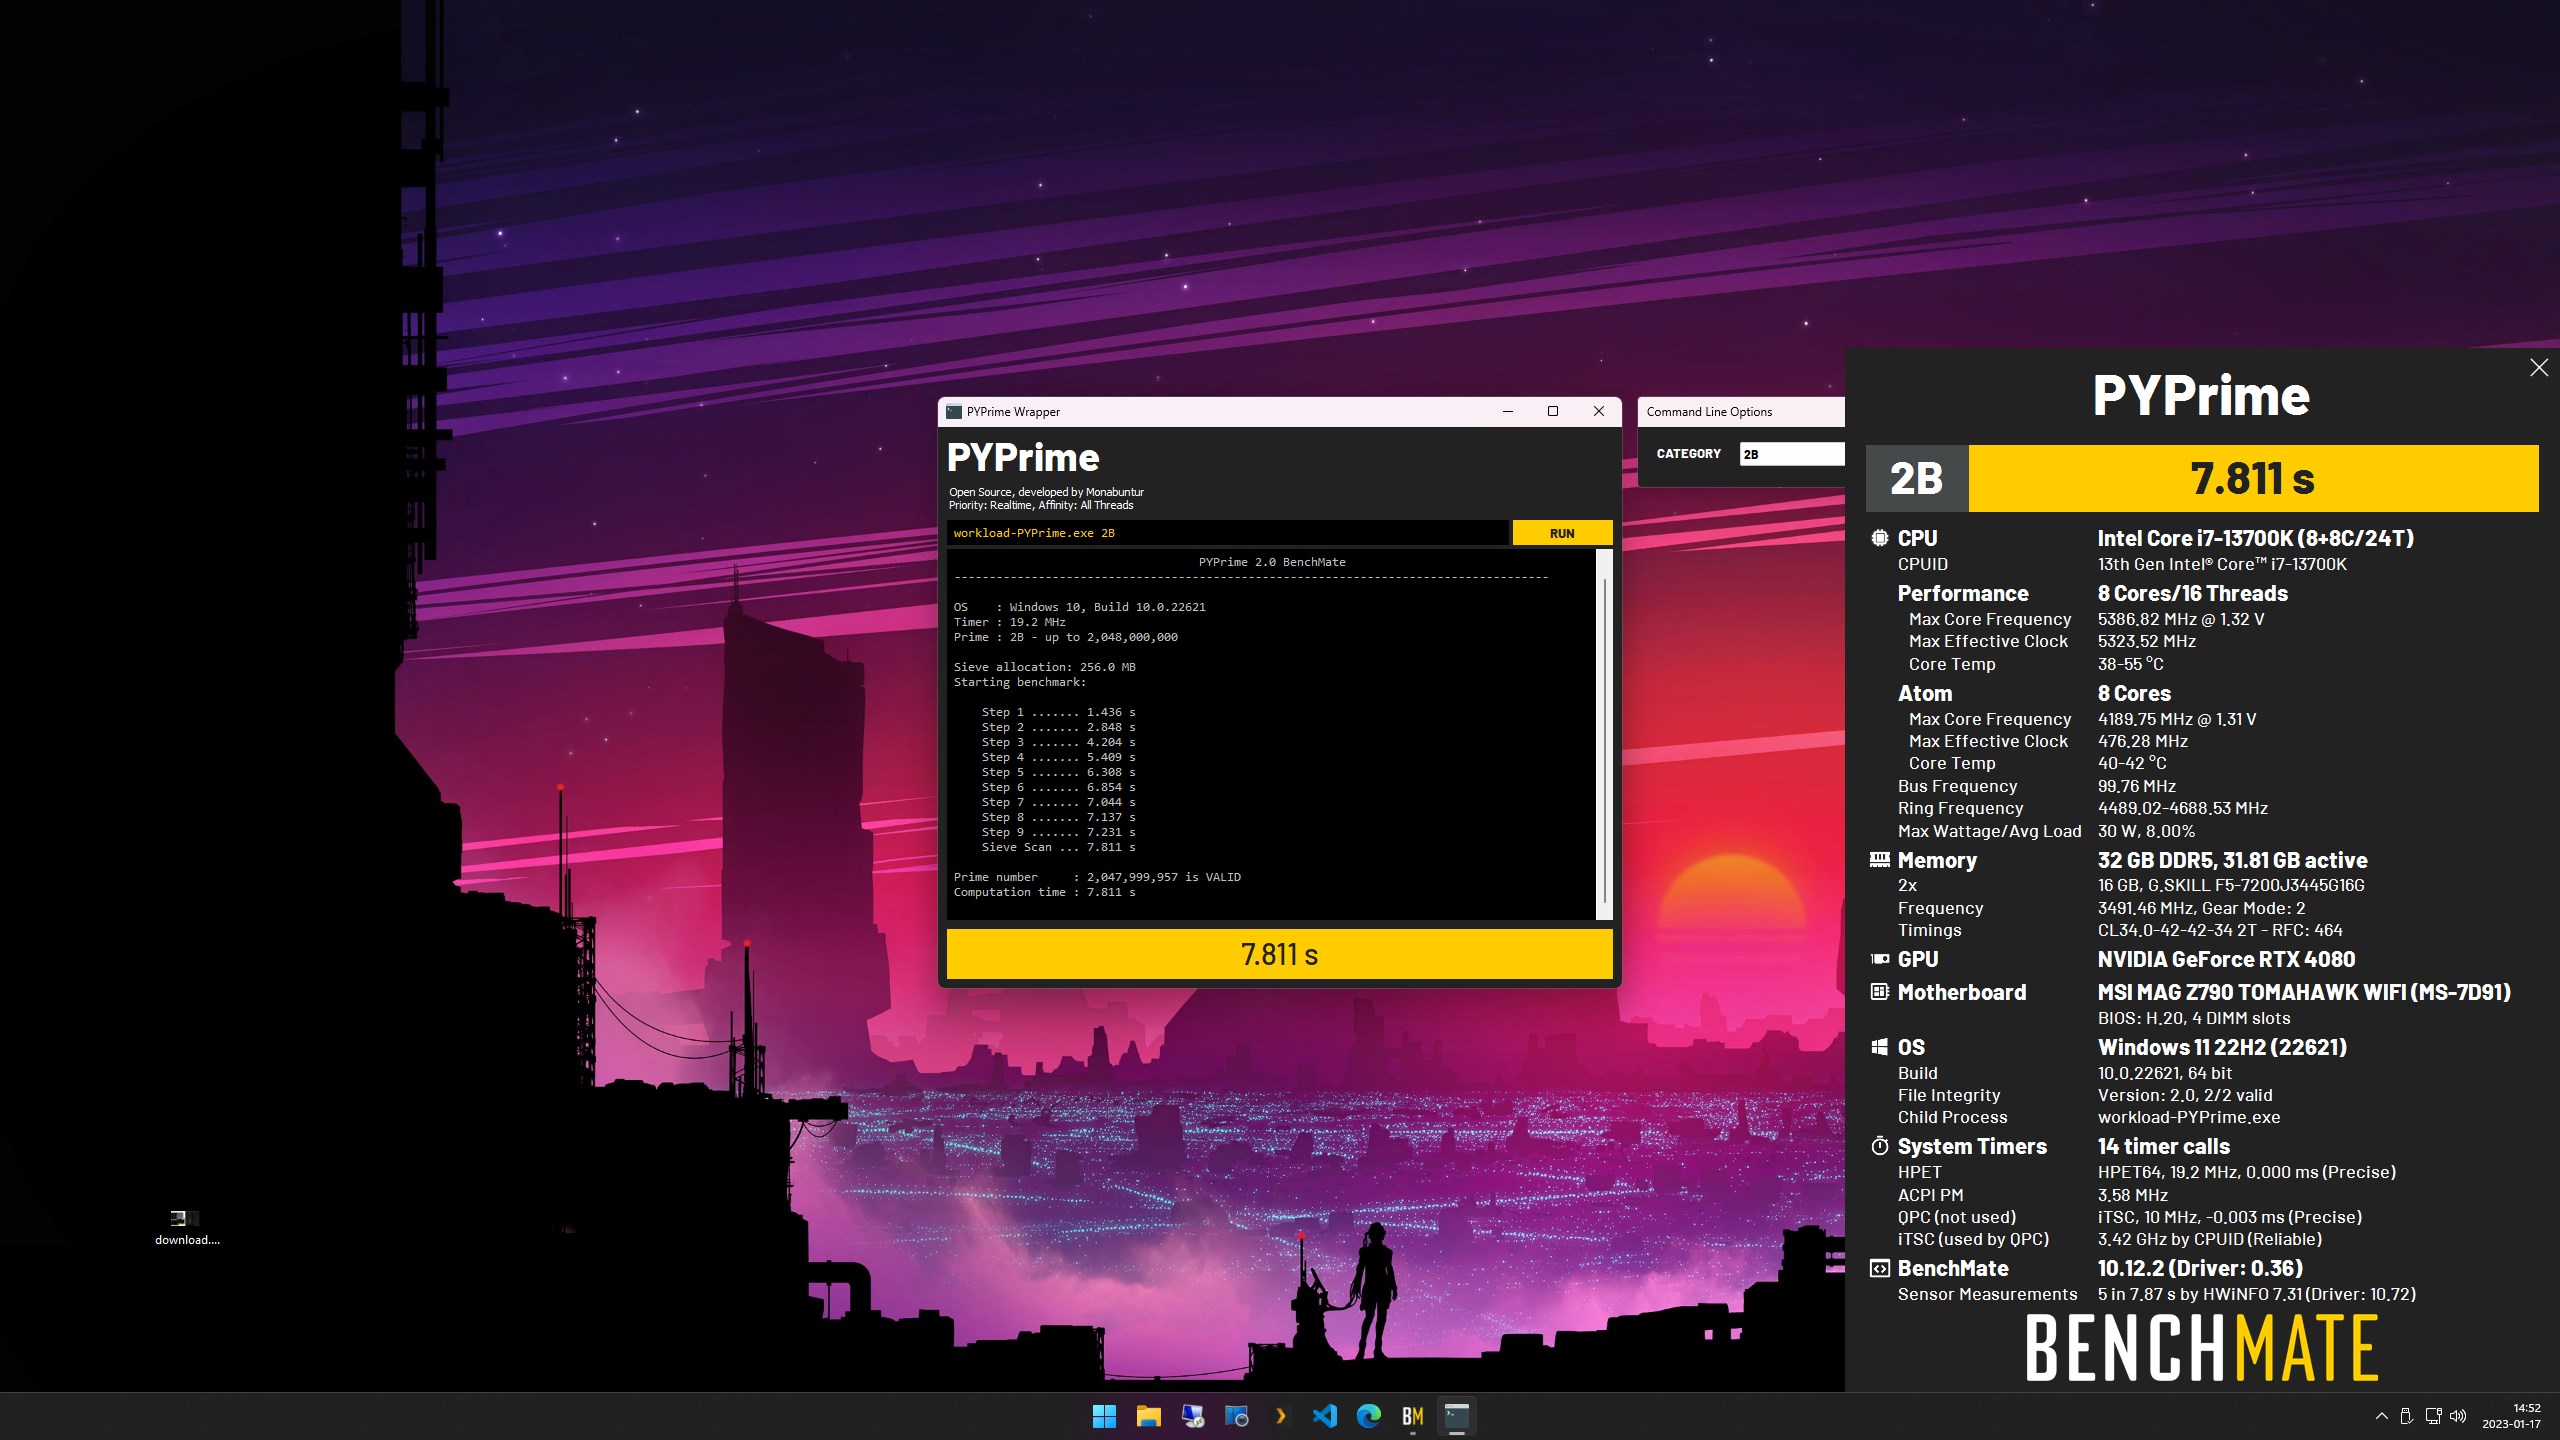The image size is (2560, 1440).
Task: Click the 8 Cores/16 Threads performance text
Action: [2192, 593]
